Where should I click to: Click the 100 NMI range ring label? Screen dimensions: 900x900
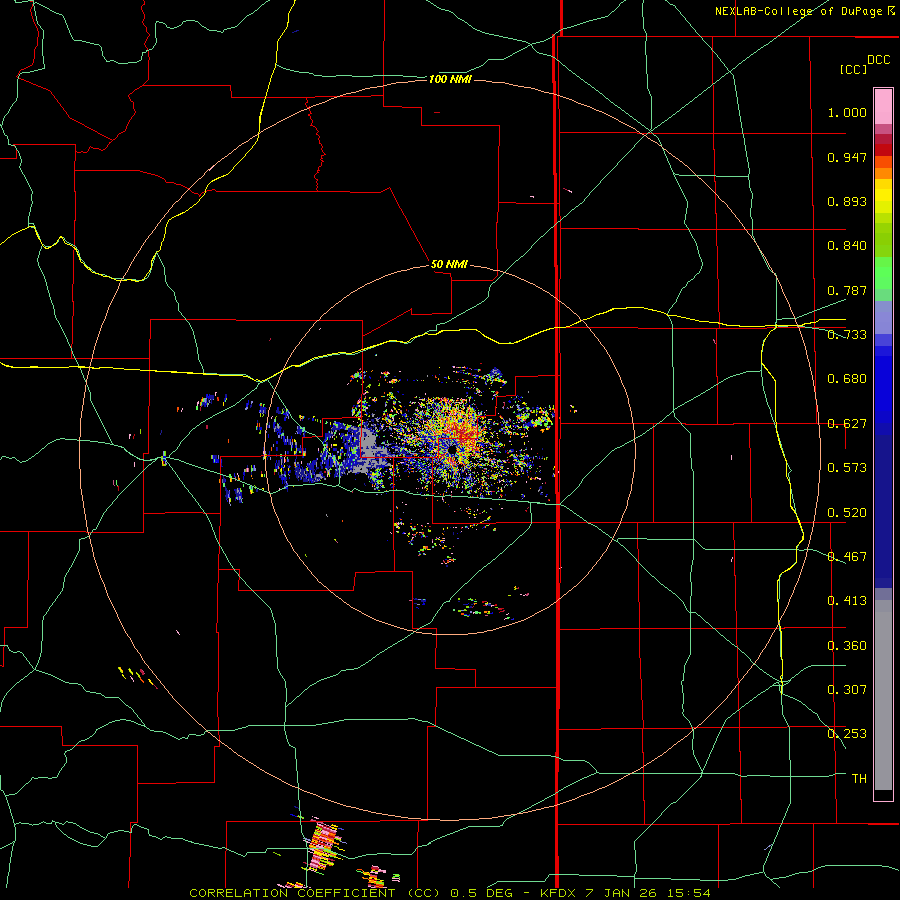[x=450, y=79]
